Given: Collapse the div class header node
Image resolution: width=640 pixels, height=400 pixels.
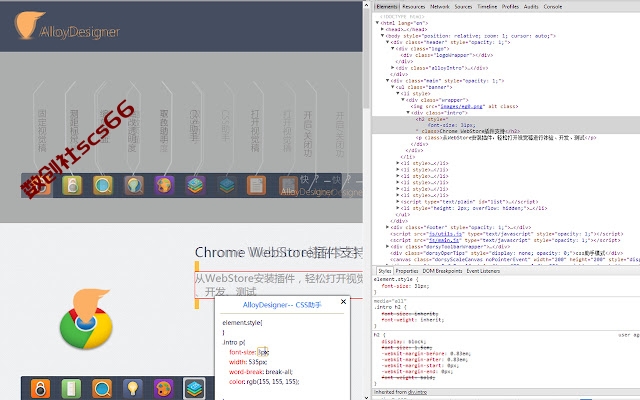Looking at the screenshot, I should (x=387, y=42).
